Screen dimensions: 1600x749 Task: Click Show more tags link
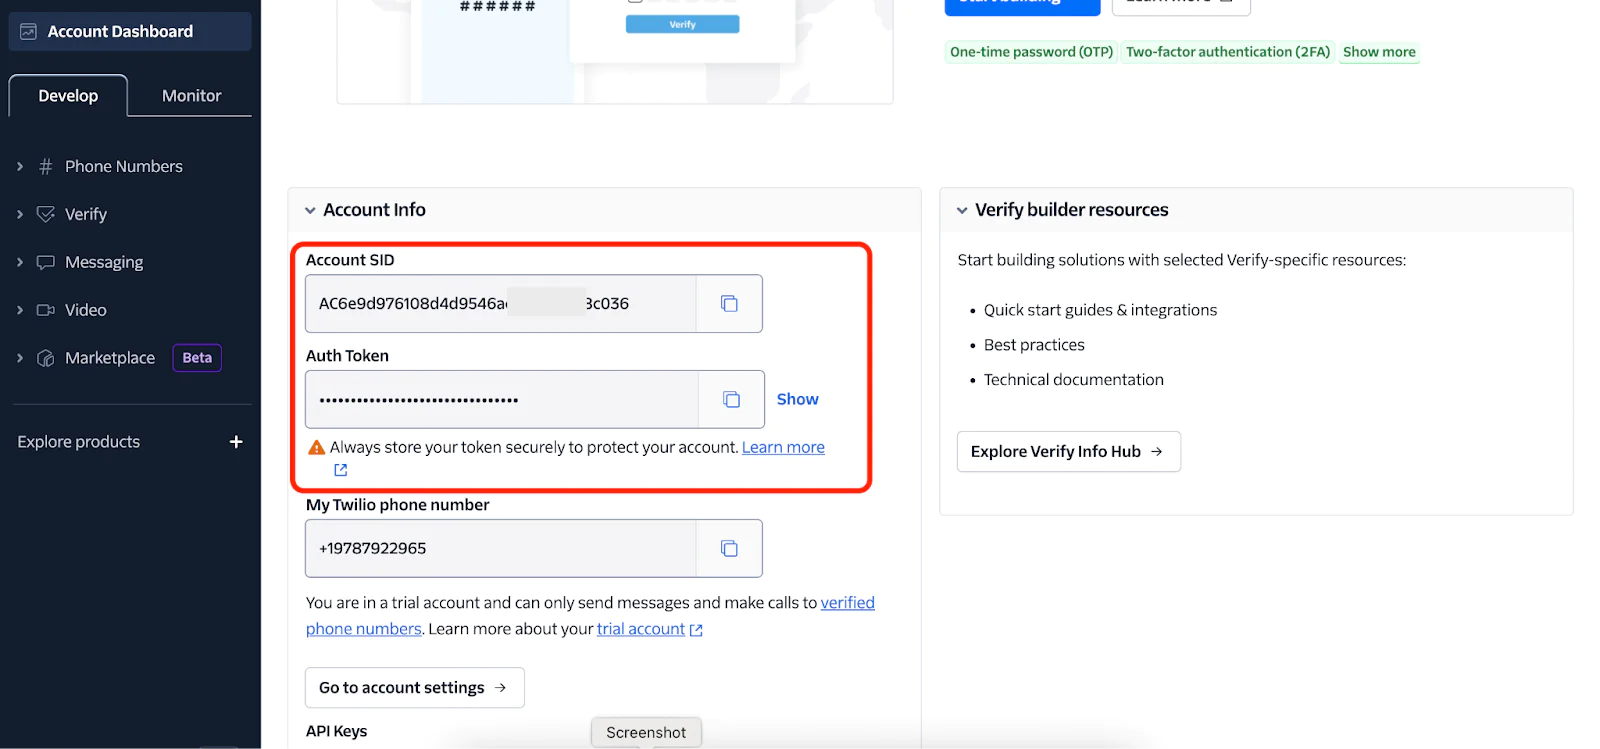(x=1379, y=52)
